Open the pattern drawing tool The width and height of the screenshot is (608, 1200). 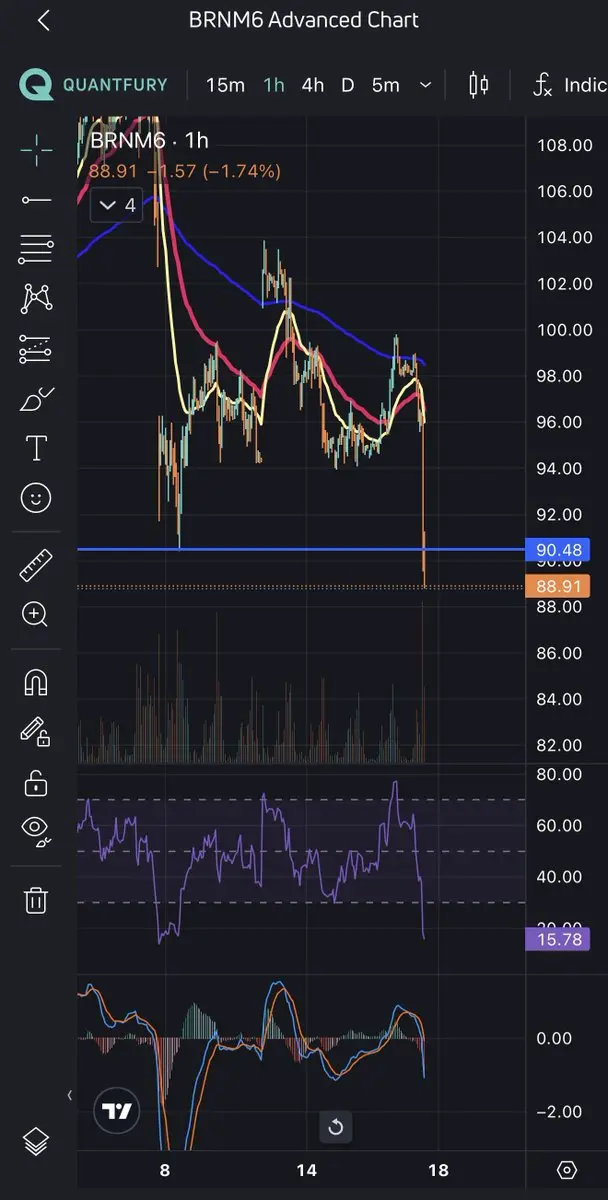tap(36, 298)
